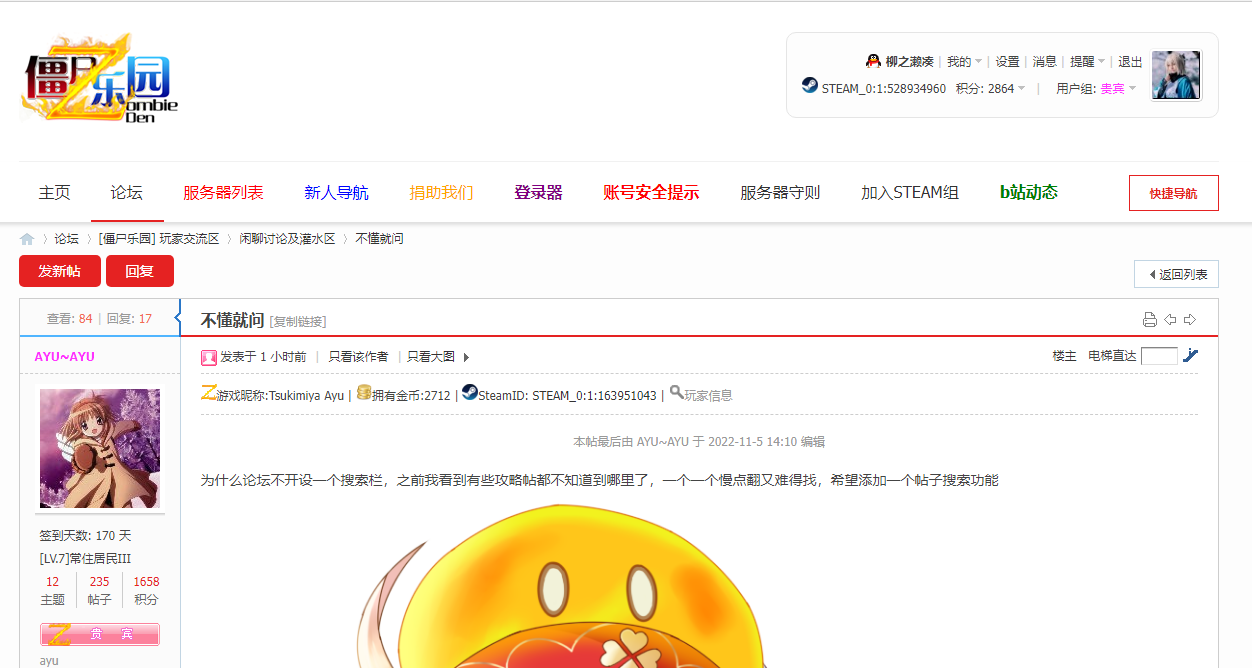Viewport: 1252px width, 668px height.
Task: Click the 退出 logout link
Action: tap(1130, 61)
